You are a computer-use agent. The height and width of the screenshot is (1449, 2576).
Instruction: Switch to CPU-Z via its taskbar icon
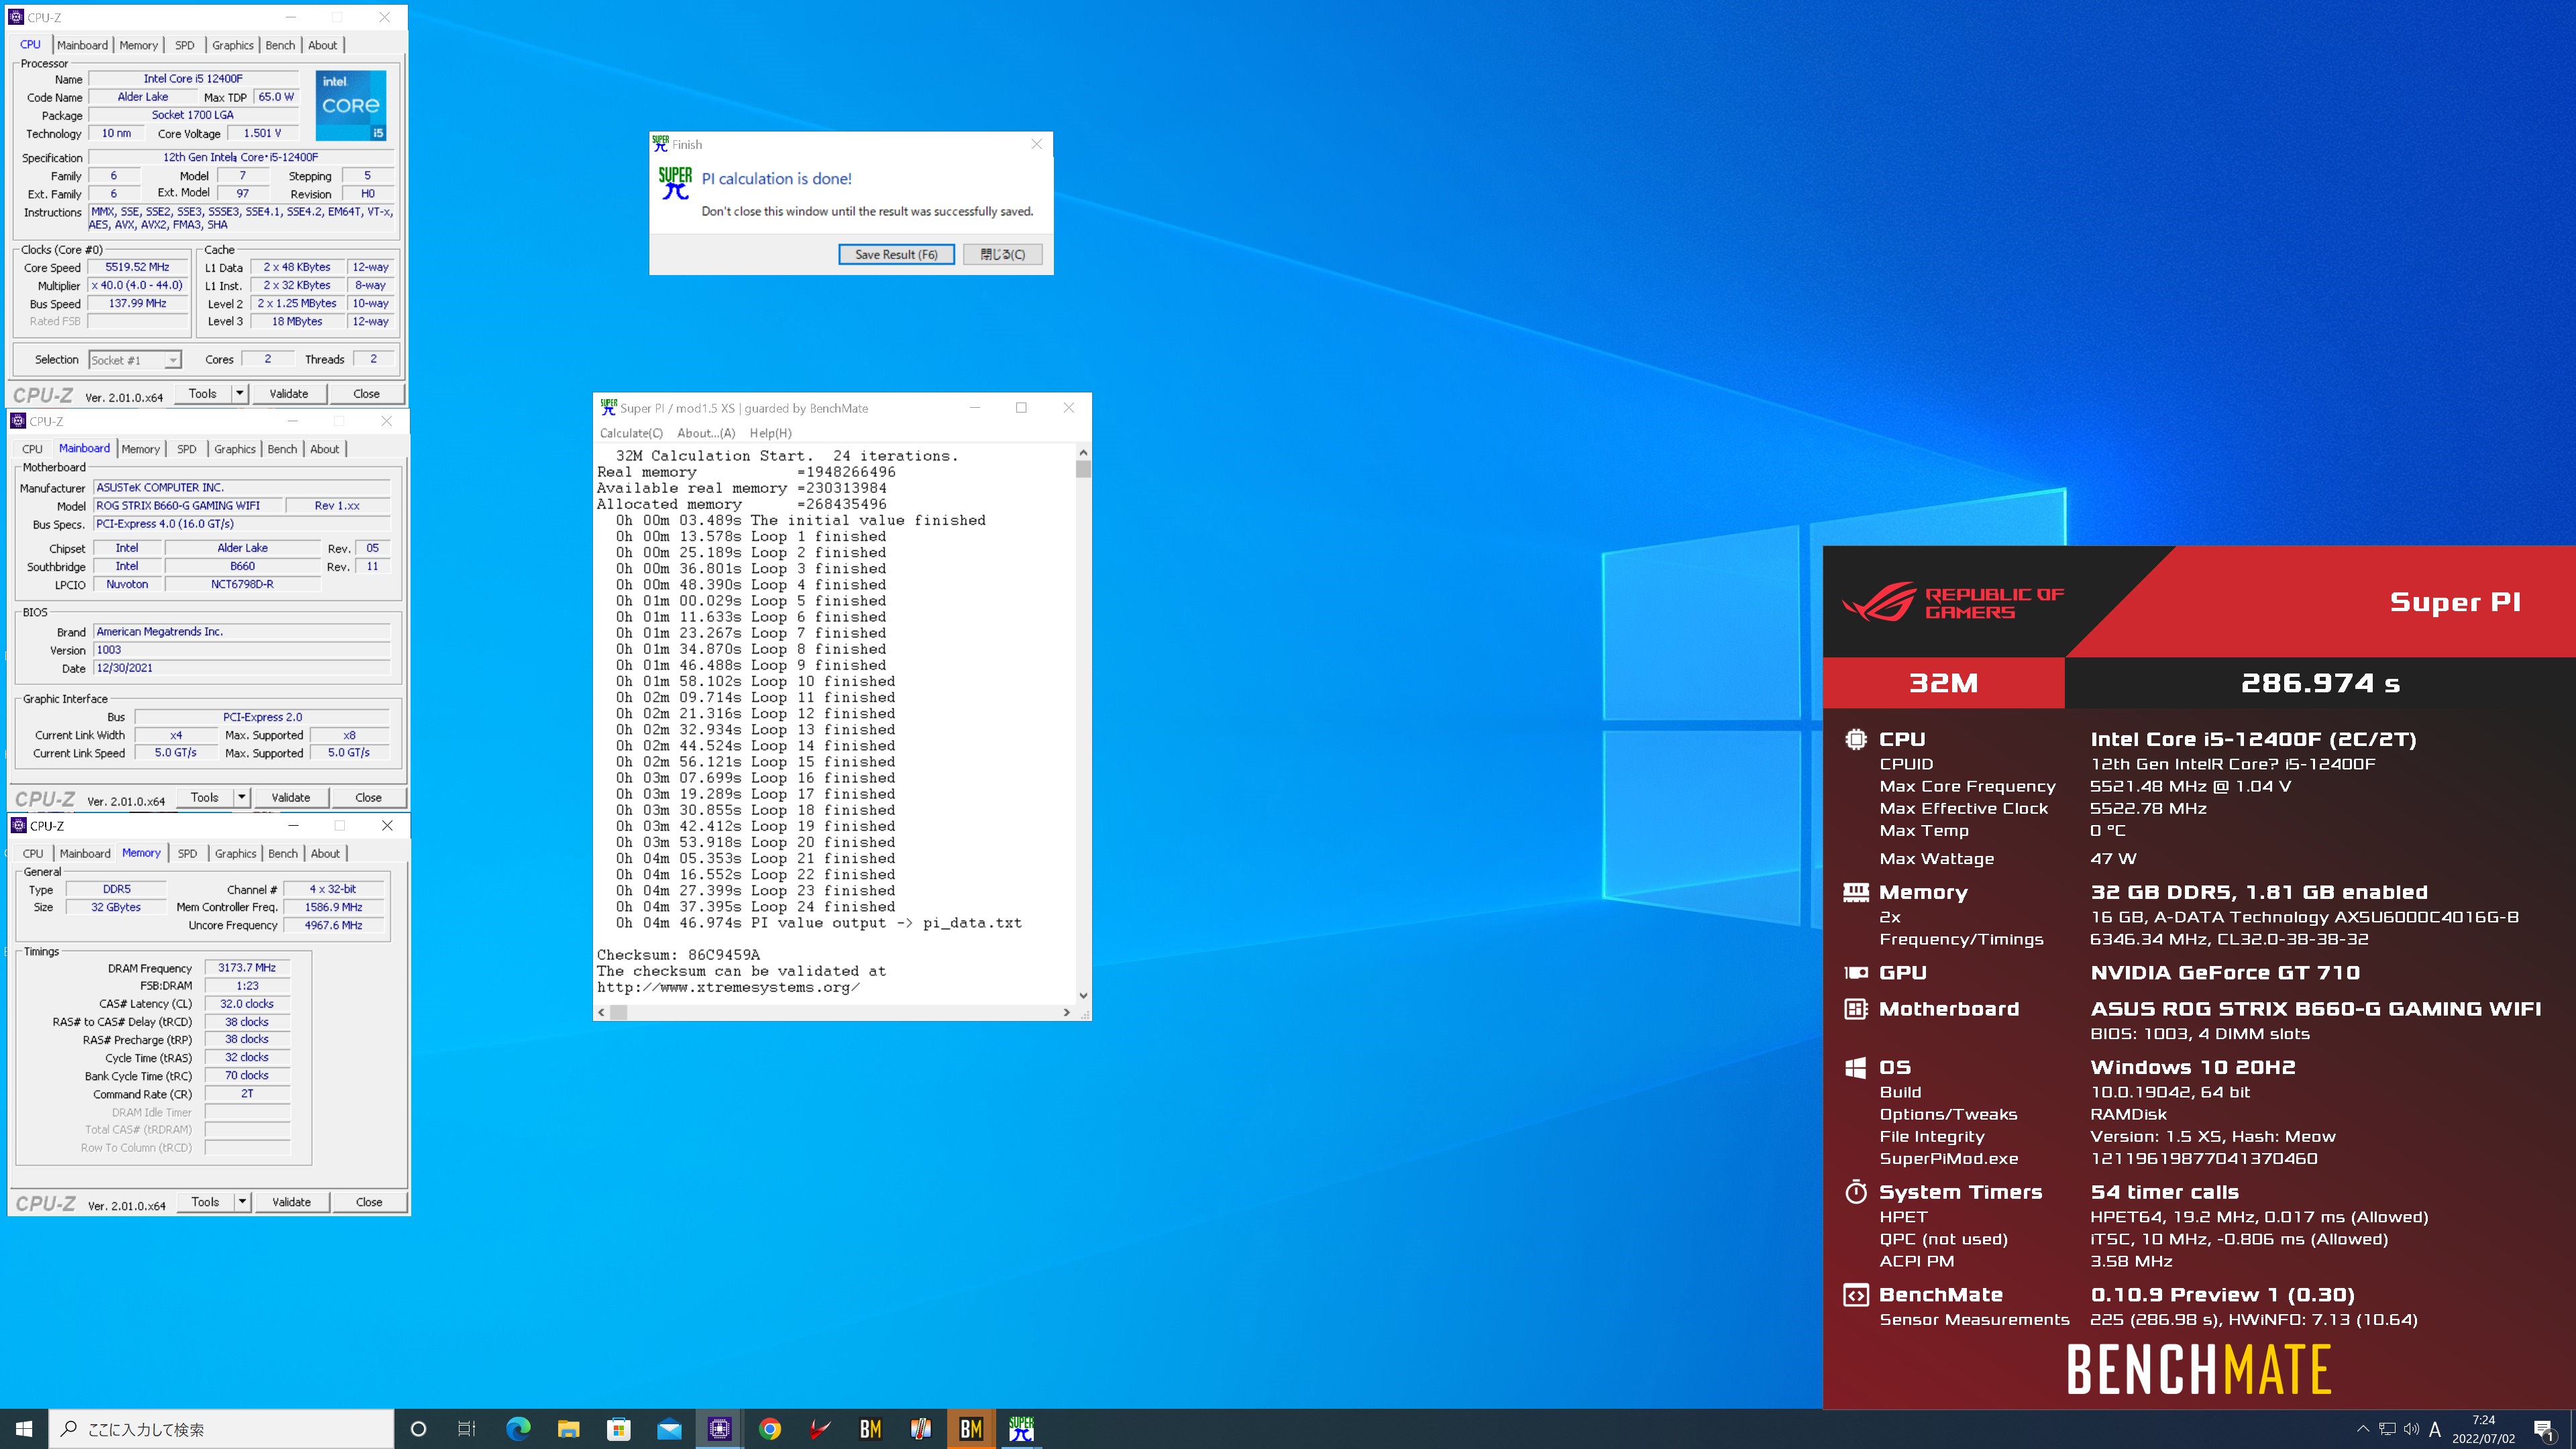pos(719,1429)
